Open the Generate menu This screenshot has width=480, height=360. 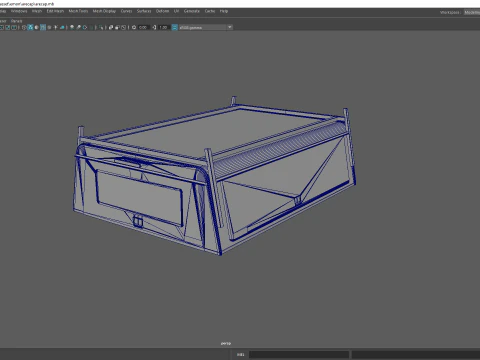(192, 11)
